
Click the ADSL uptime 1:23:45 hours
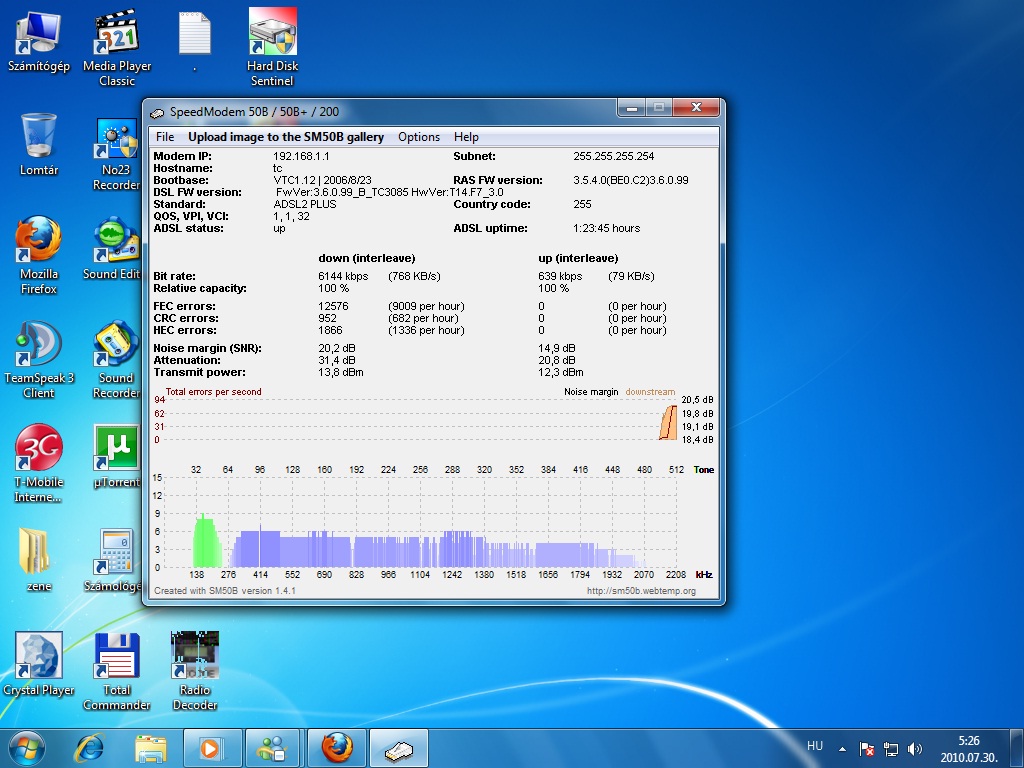606,229
